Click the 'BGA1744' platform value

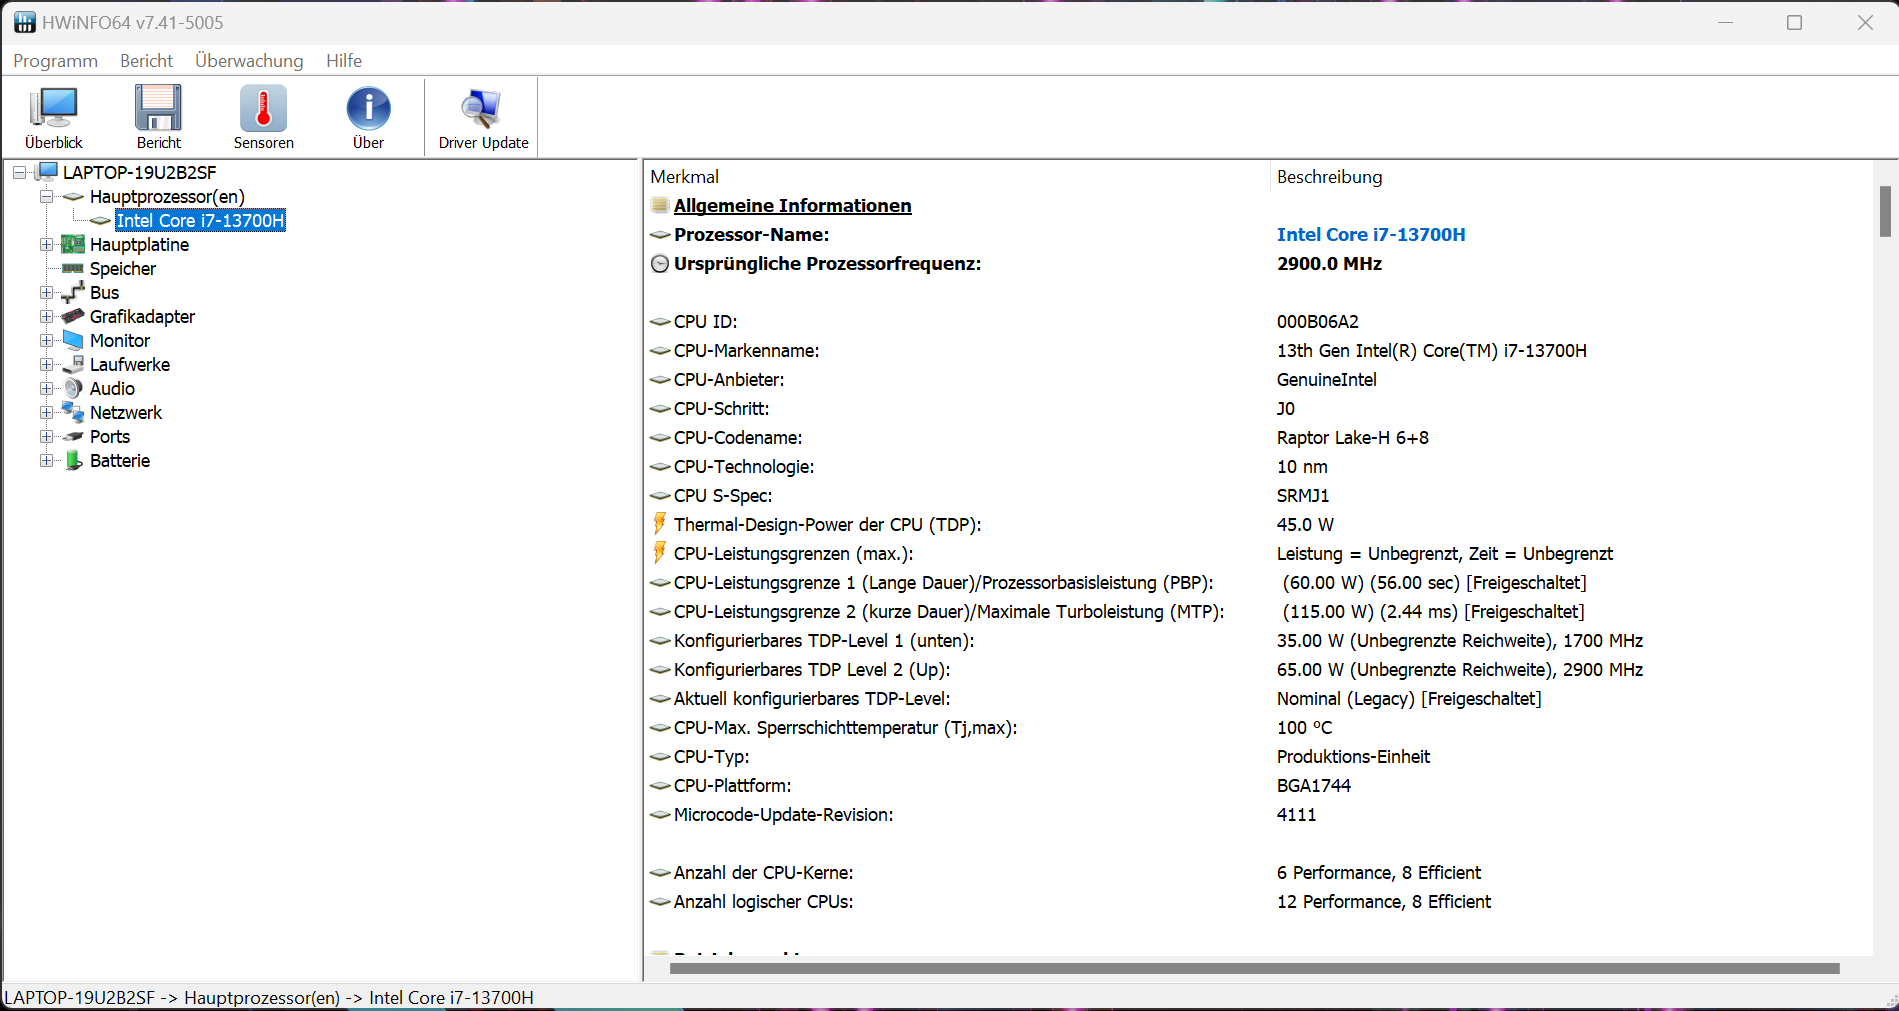(x=1314, y=785)
